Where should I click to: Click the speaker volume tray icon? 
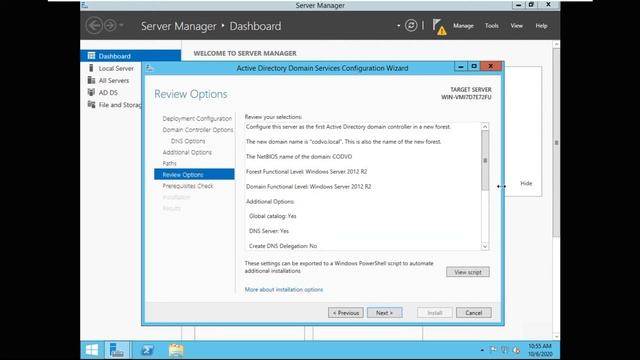pos(516,350)
